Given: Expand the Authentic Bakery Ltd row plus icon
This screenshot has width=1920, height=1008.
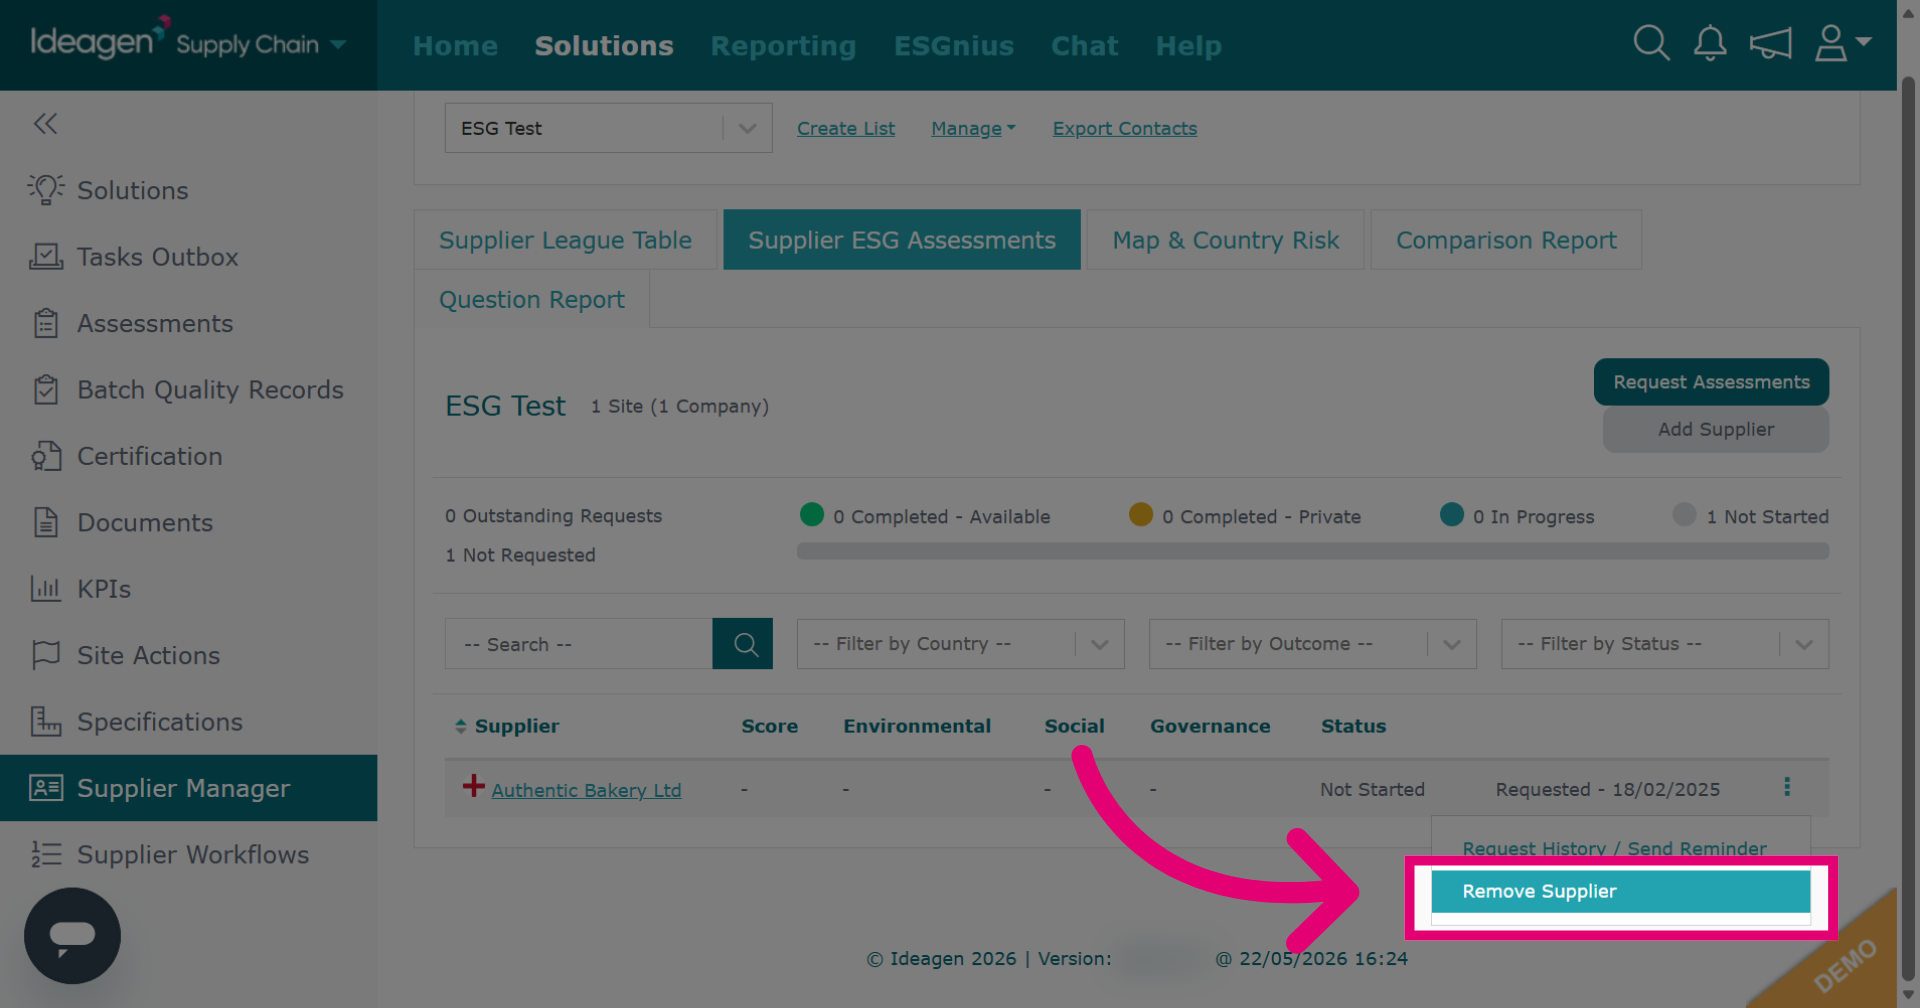Looking at the screenshot, I should coord(474,786).
